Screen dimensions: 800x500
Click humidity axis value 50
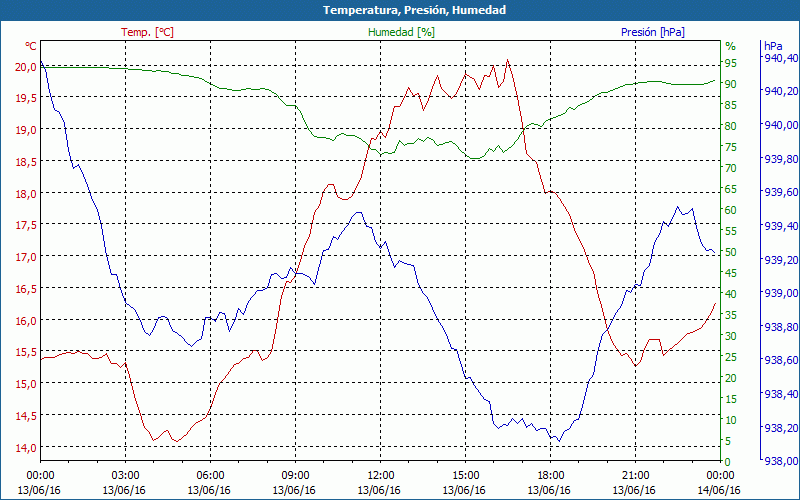[731, 252]
